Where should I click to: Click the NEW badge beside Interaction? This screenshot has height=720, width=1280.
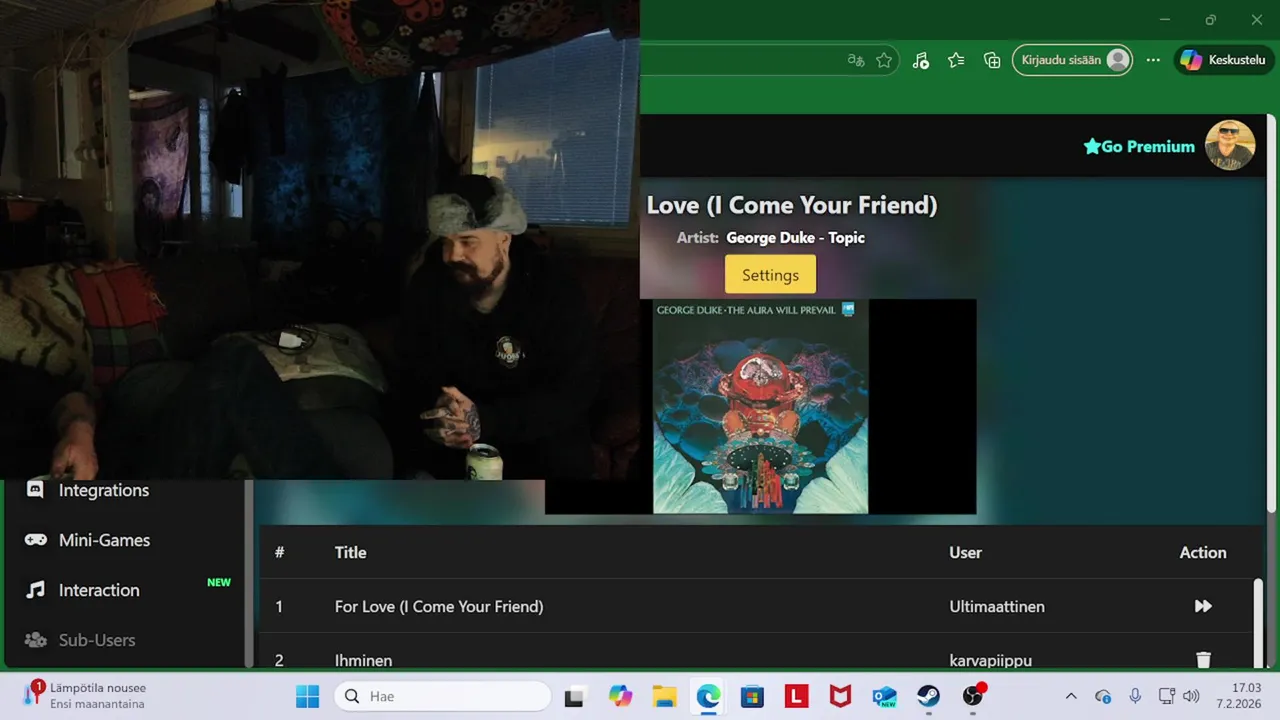pyautogui.click(x=219, y=582)
